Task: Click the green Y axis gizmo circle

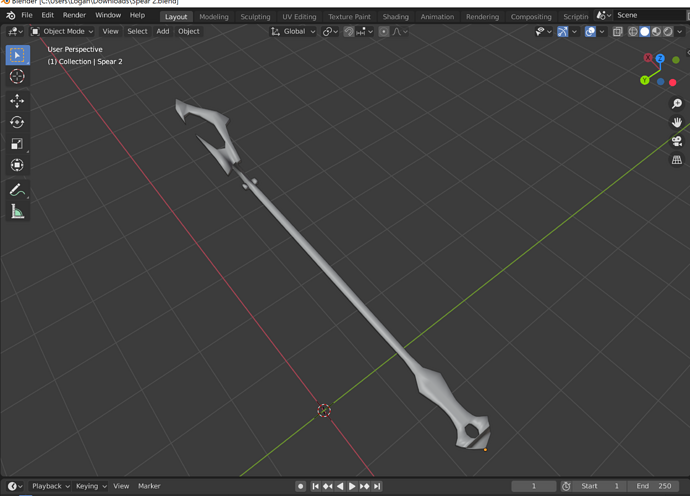Action: [x=645, y=80]
